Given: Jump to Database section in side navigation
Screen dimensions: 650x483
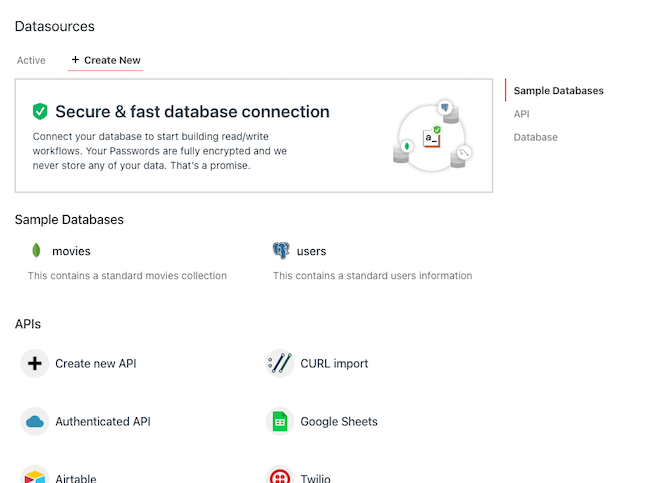Looking at the screenshot, I should [535, 137].
